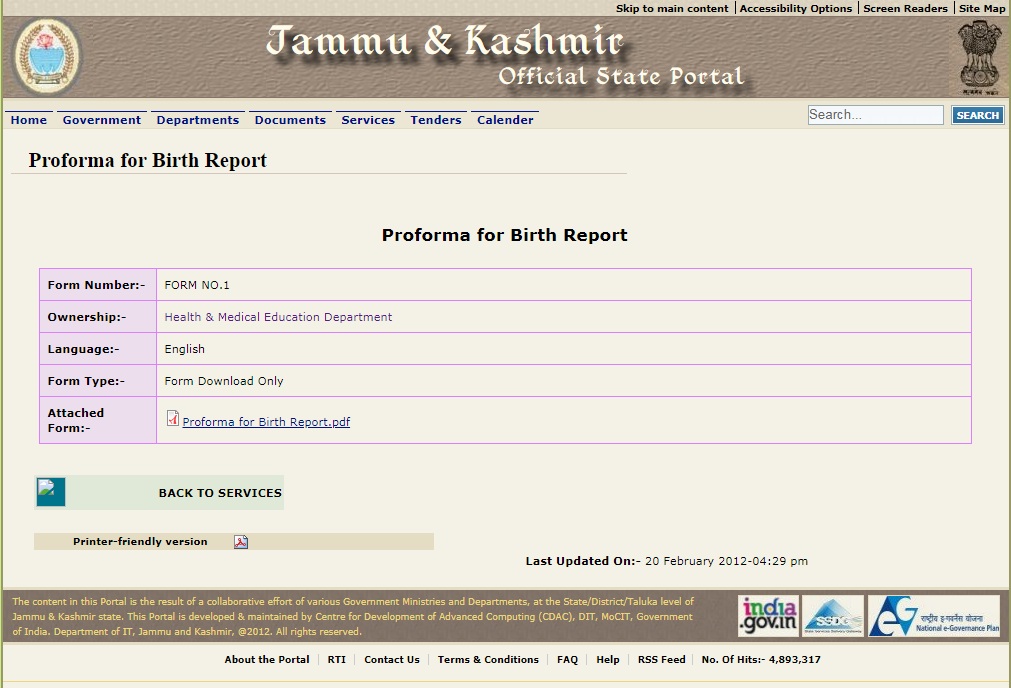Open the india.gov.in portal logo
The height and width of the screenshot is (688, 1011).
tap(768, 615)
